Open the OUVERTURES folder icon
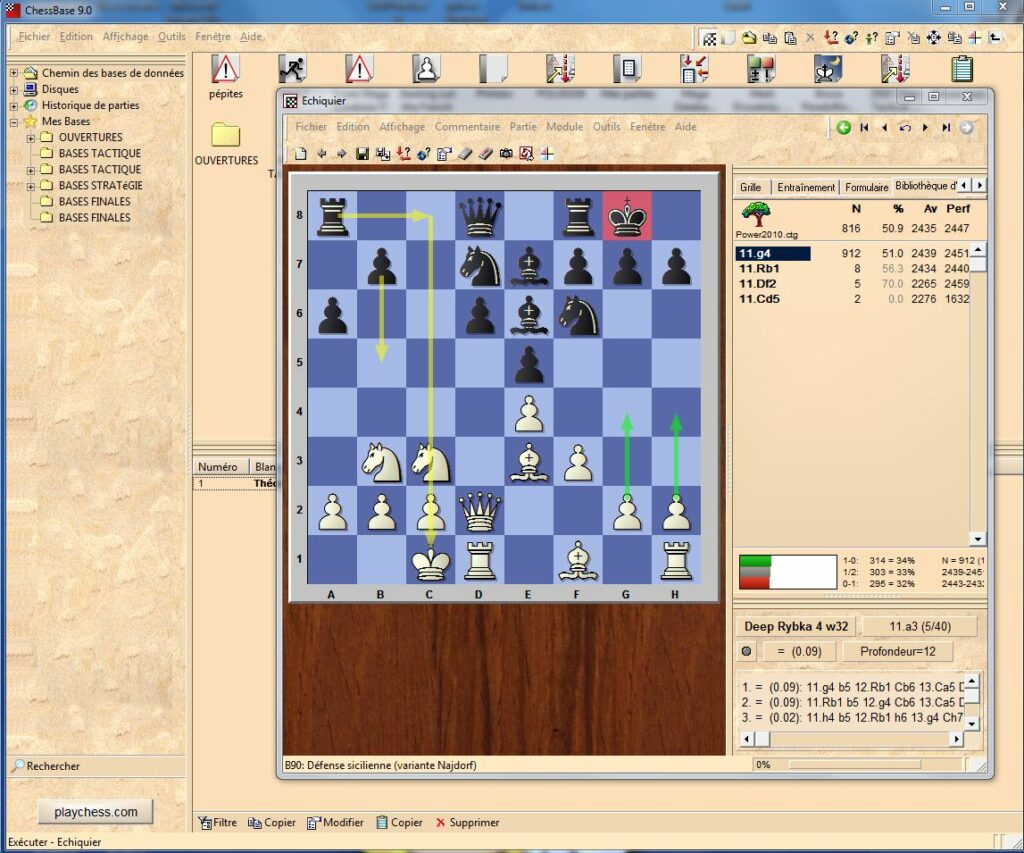Image resolution: width=1024 pixels, height=853 pixels. pos(226,135)
